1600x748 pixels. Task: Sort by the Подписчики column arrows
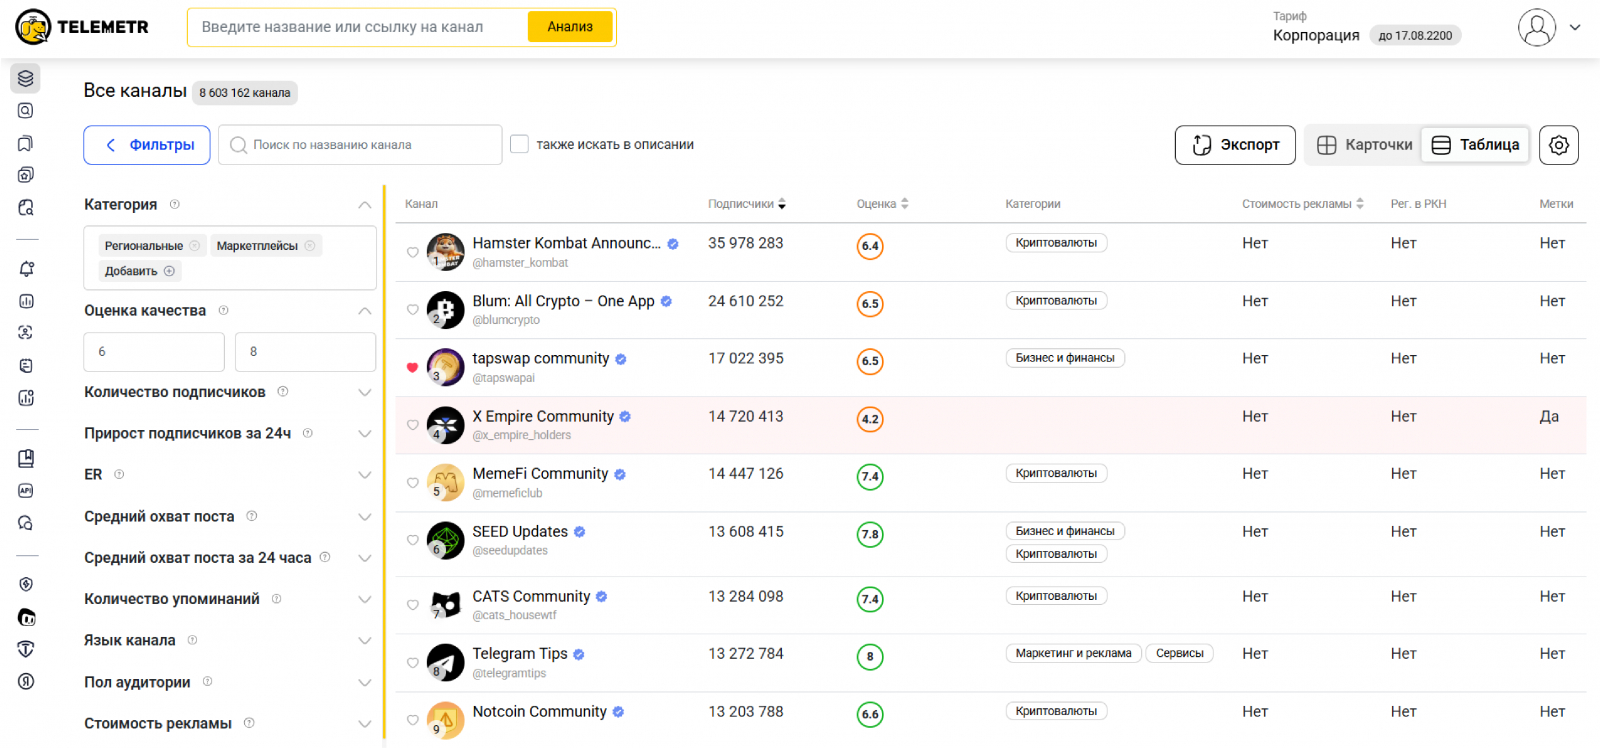click(782, 204)
